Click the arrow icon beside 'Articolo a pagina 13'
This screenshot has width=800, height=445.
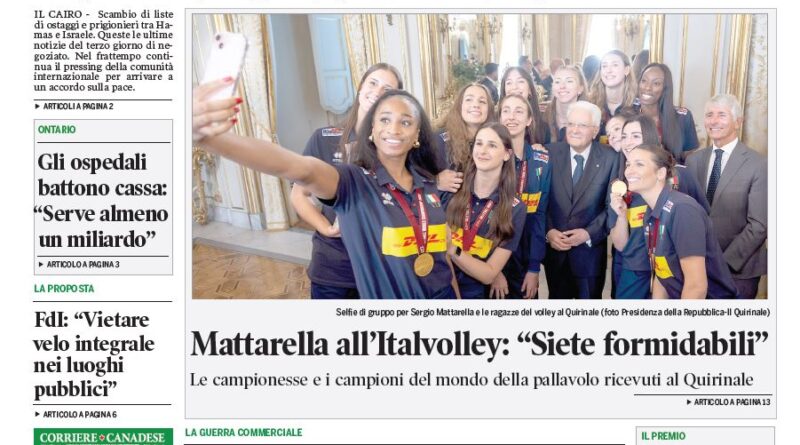click(689, 402)
